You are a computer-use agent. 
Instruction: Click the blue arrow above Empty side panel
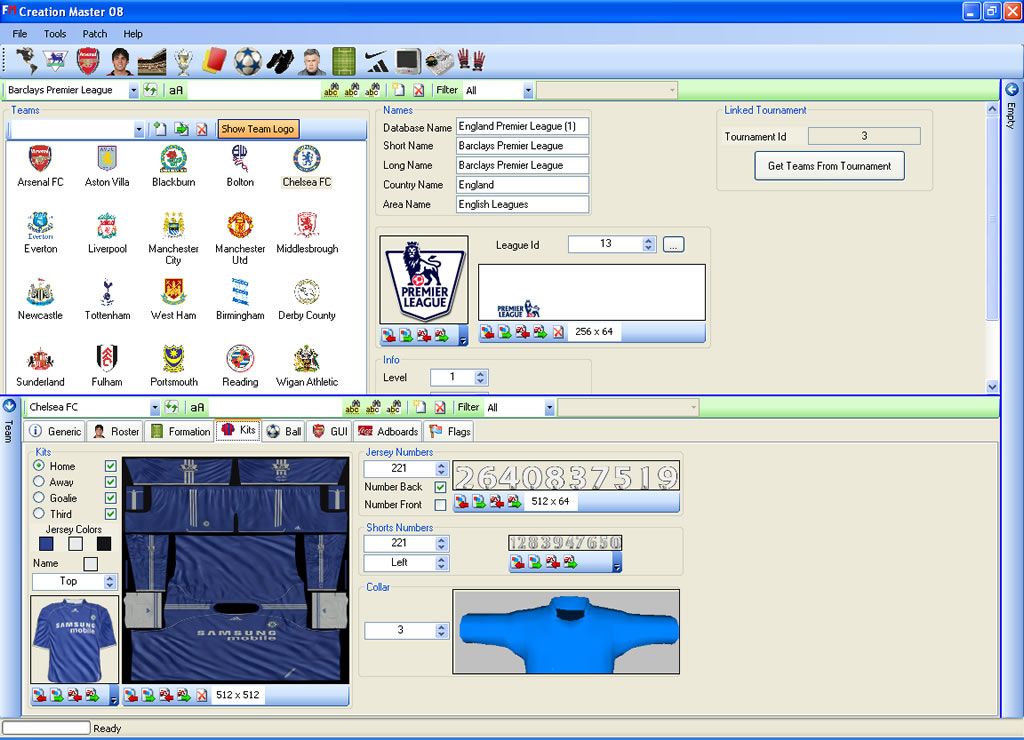point(1012,89)
